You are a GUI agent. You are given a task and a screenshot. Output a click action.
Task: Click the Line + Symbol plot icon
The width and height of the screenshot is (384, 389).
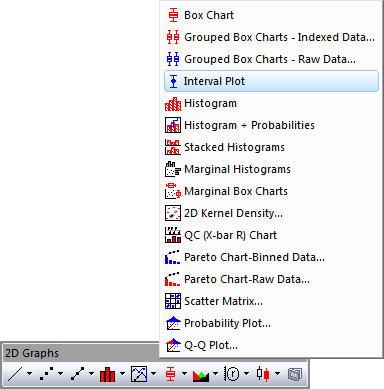77,374
